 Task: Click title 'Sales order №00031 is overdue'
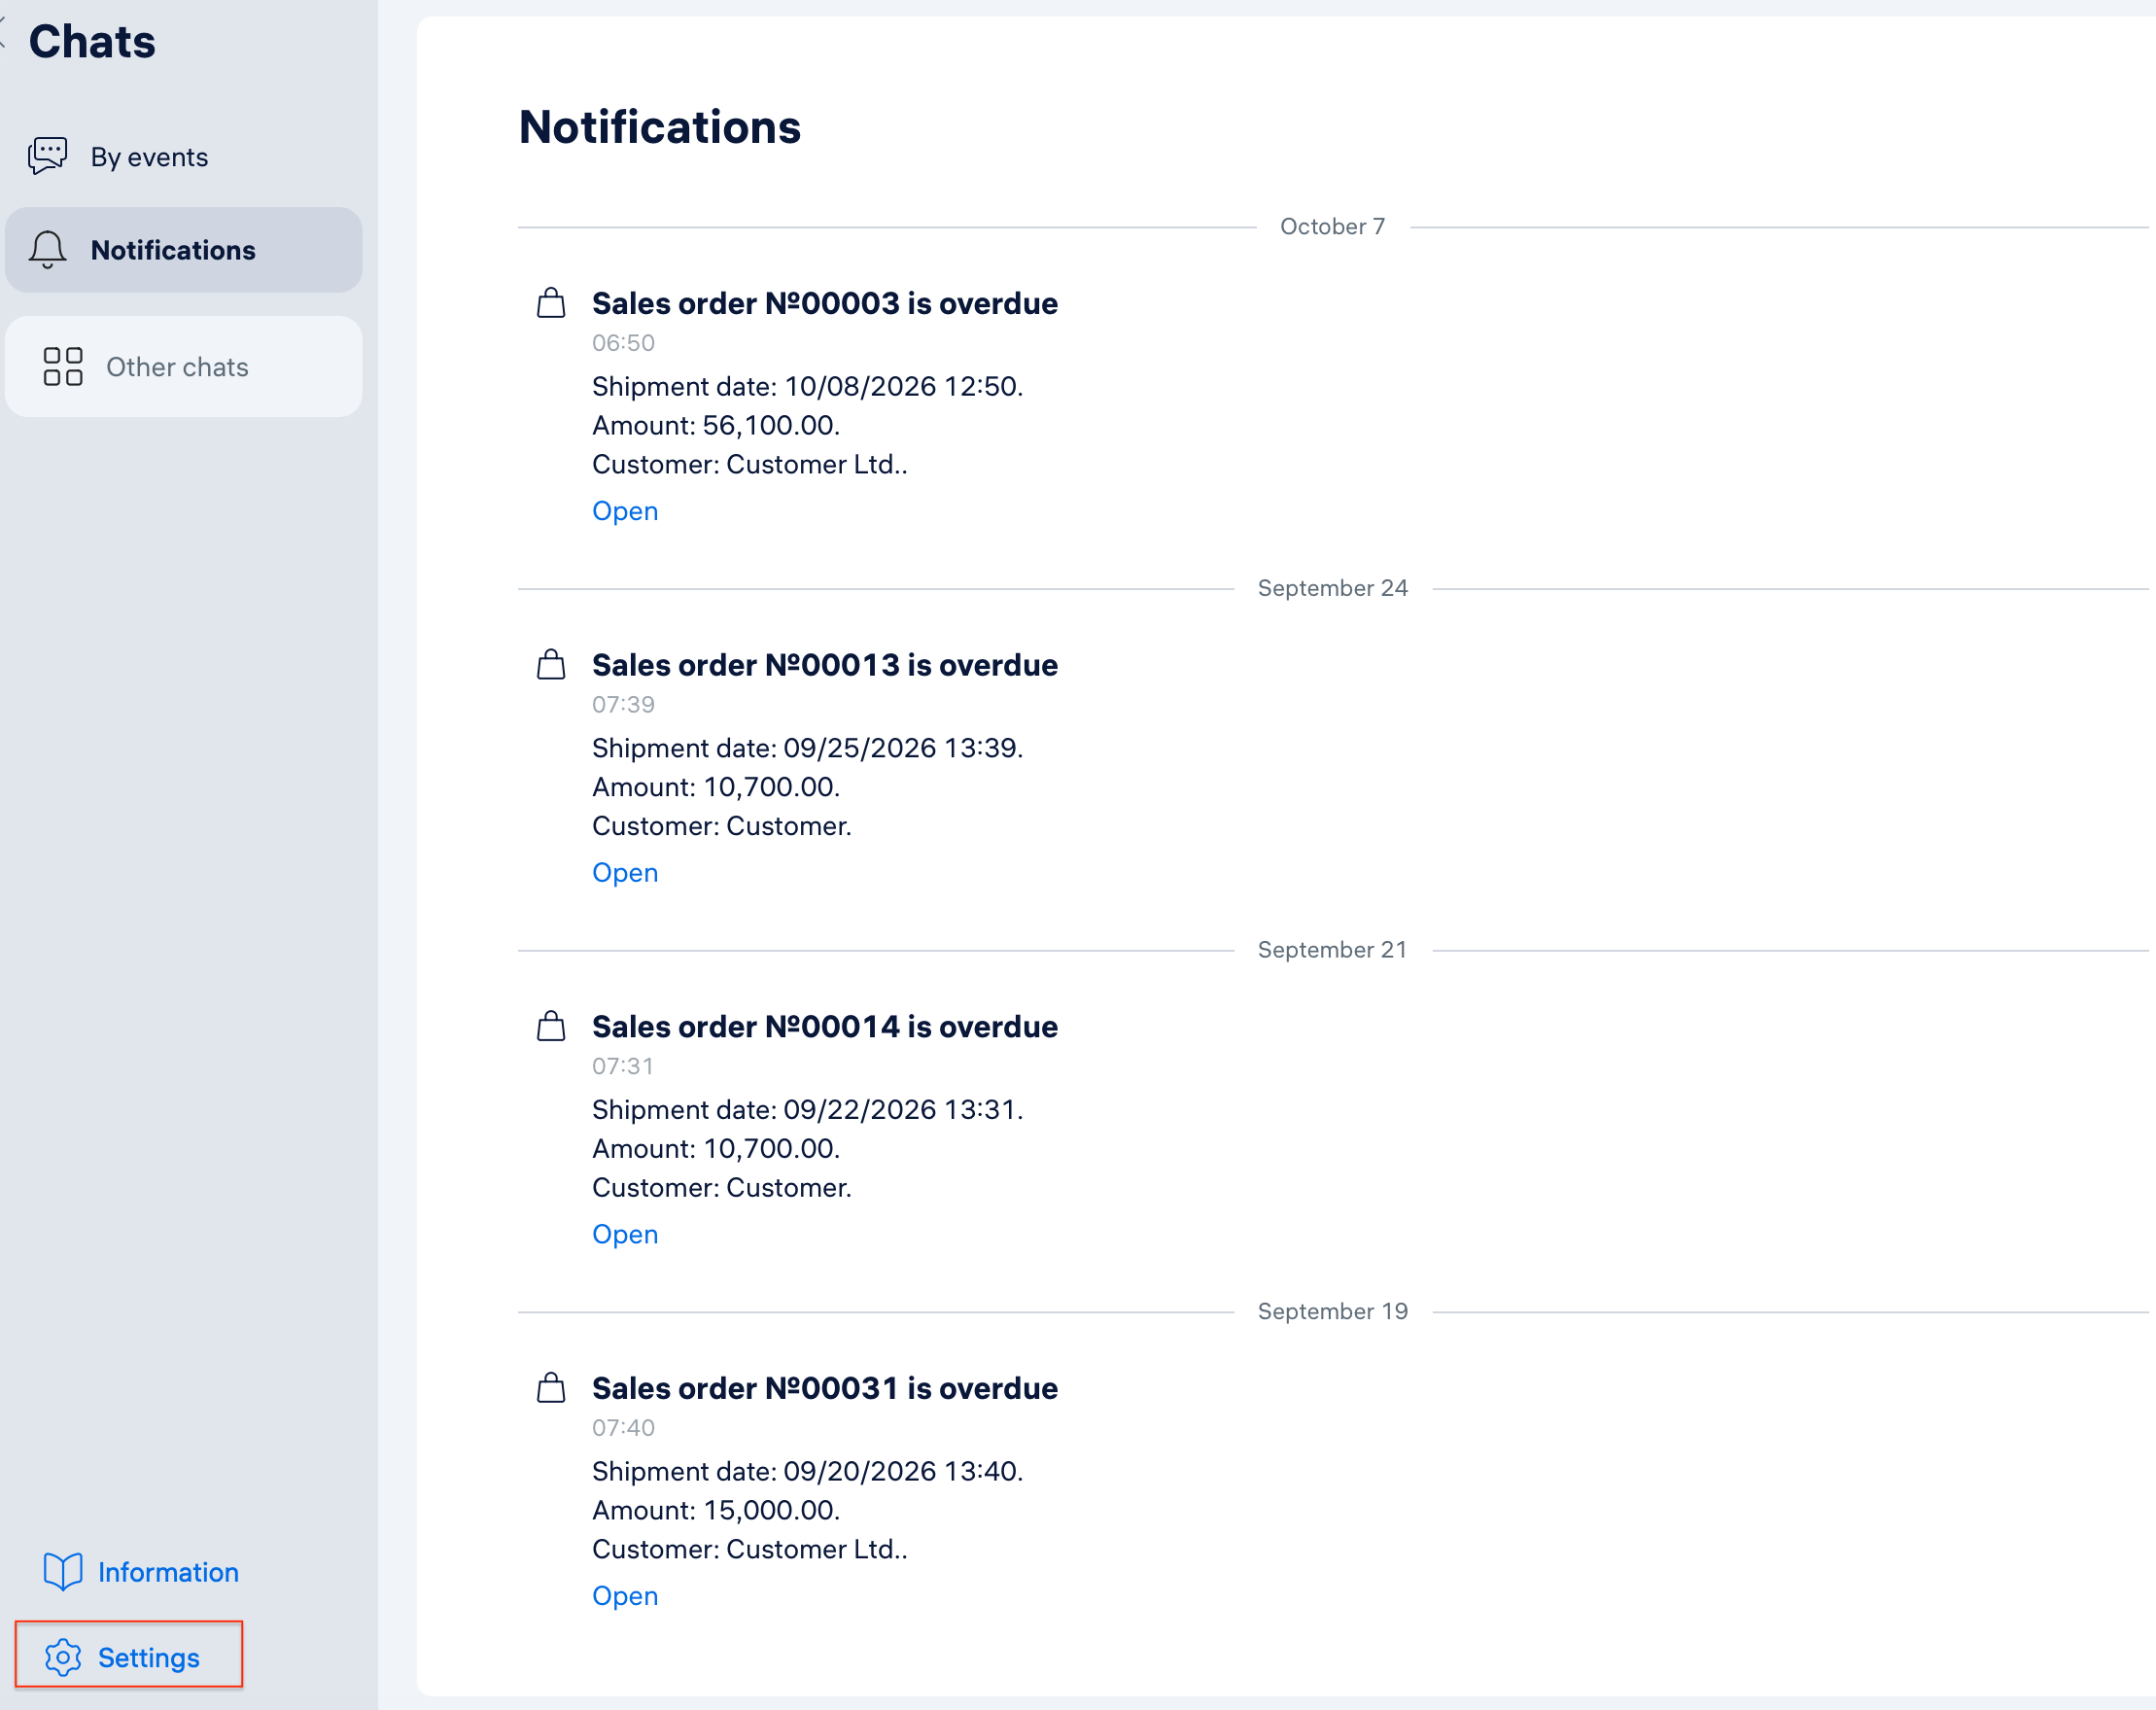tap(825, 1388)
